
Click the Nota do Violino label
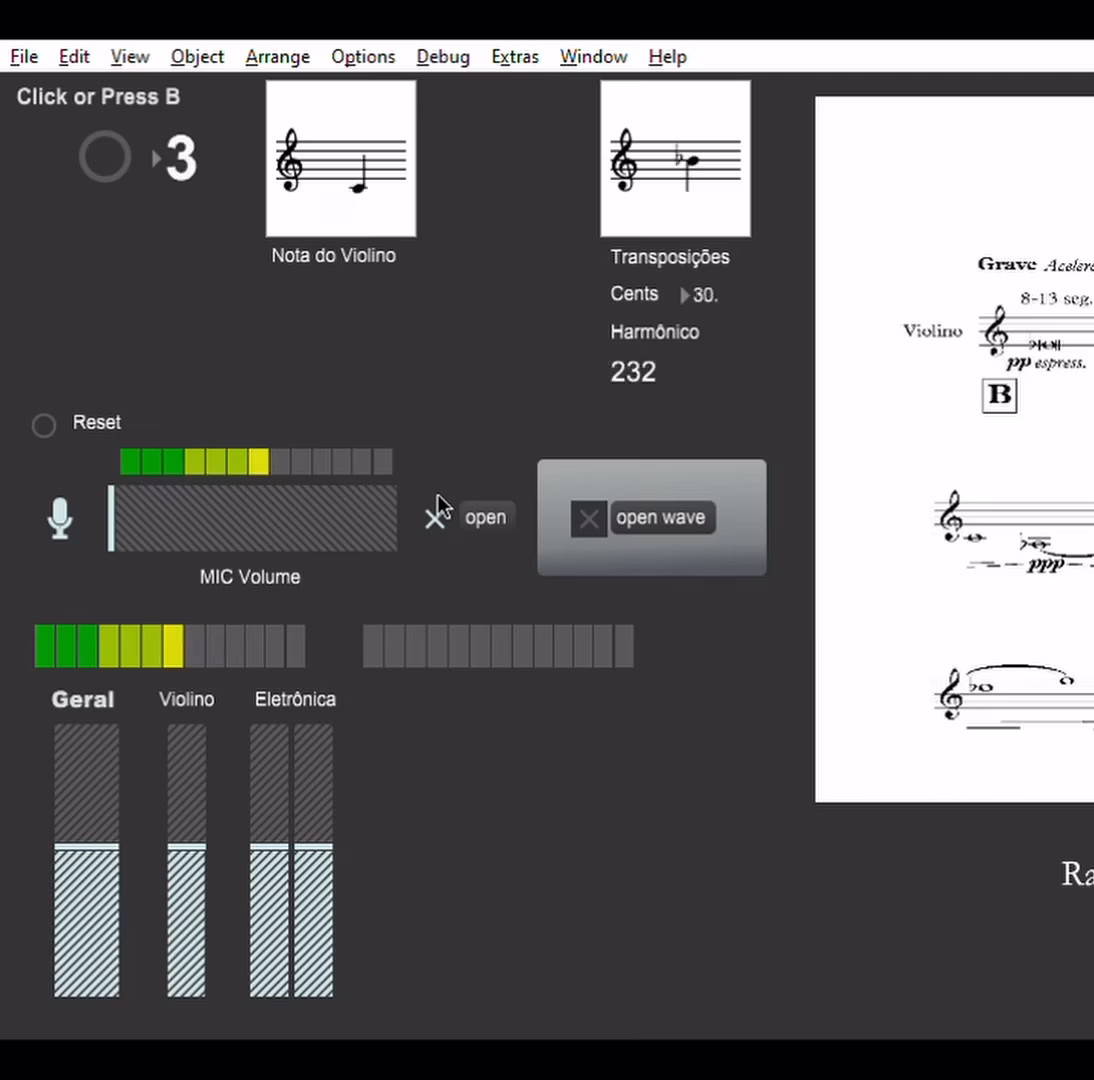334,255
